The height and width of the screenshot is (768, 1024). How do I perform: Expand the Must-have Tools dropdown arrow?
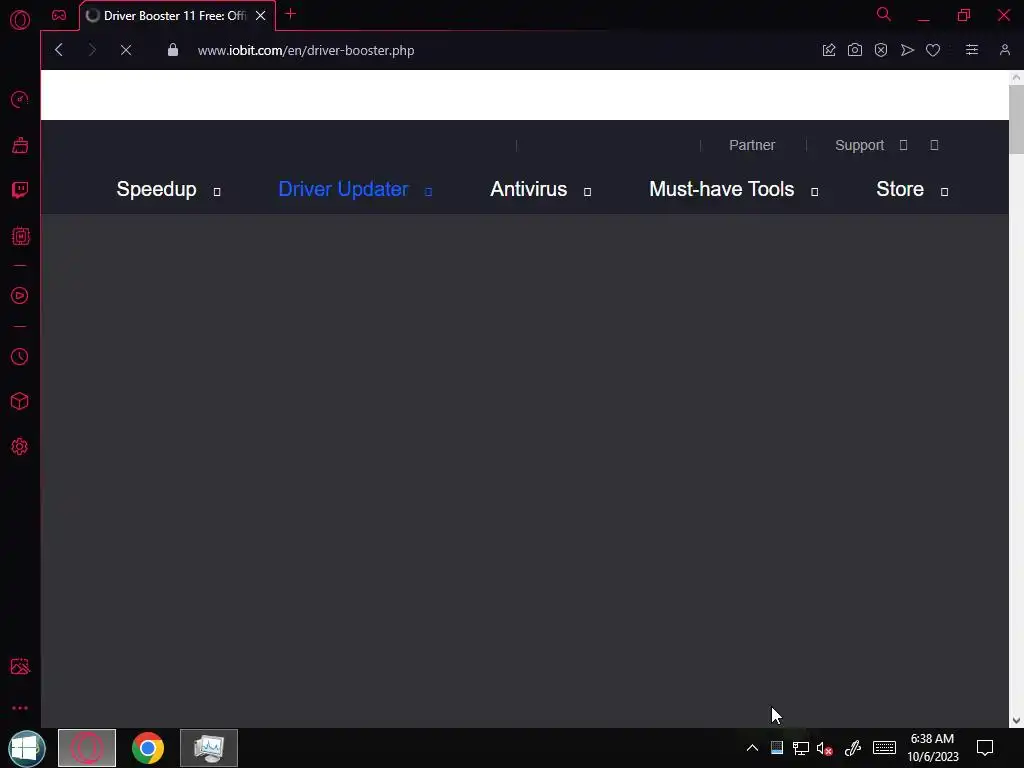pos(814,191)
